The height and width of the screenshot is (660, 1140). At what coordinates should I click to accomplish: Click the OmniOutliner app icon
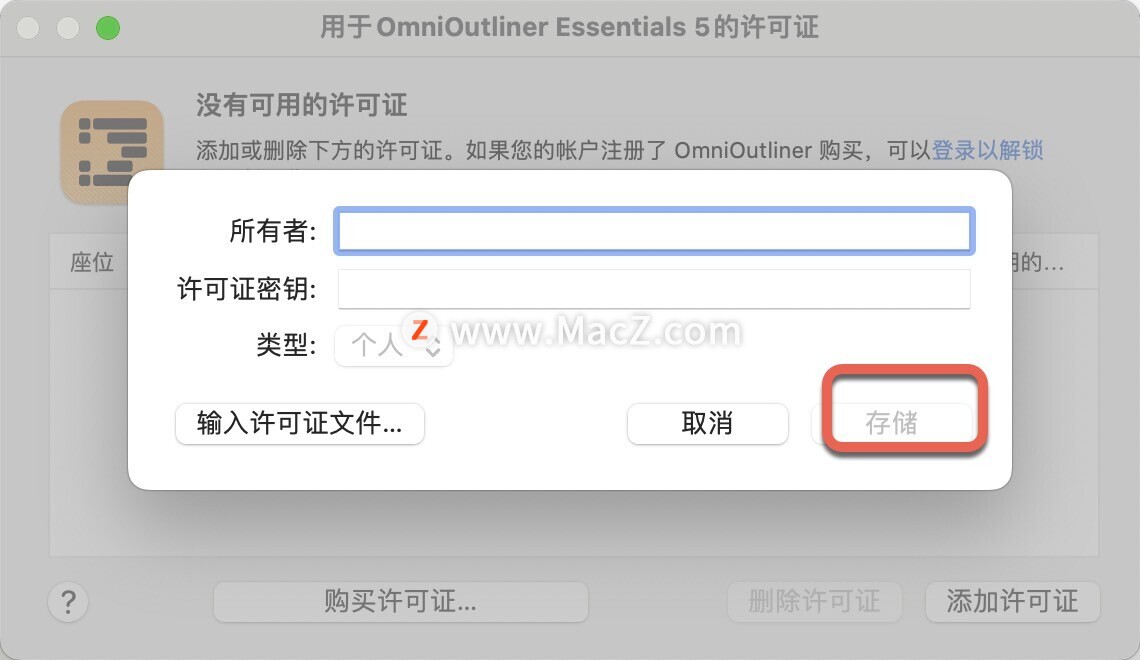112,152
